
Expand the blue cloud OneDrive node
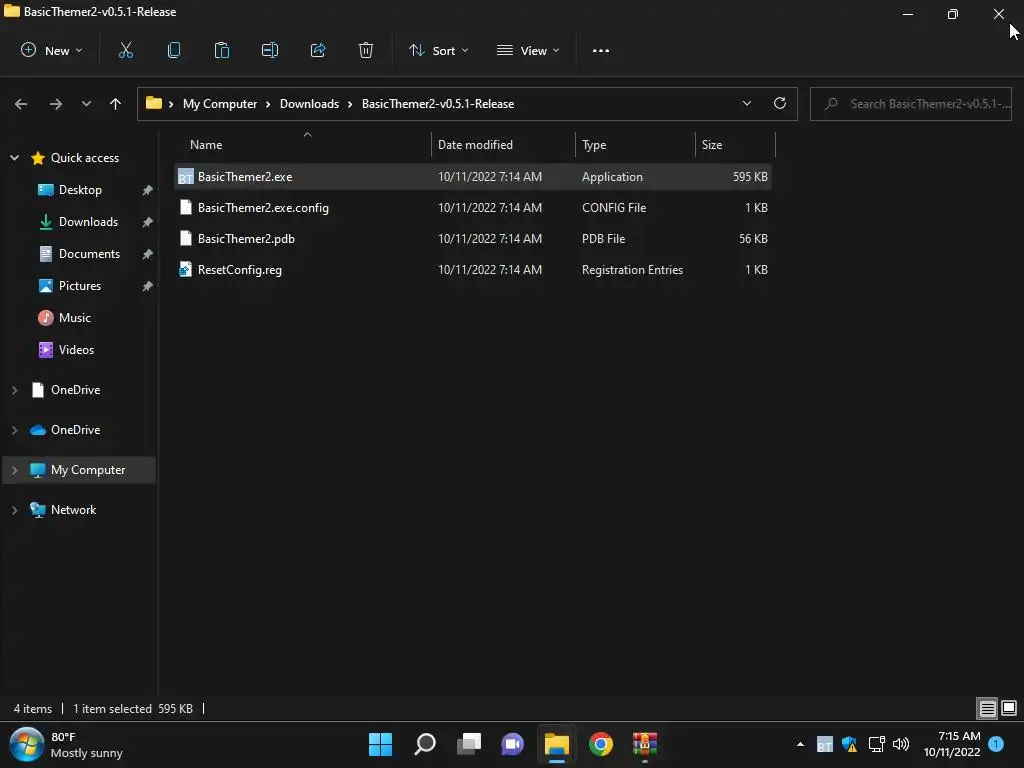pyautogui.click(x=14, y=430)
